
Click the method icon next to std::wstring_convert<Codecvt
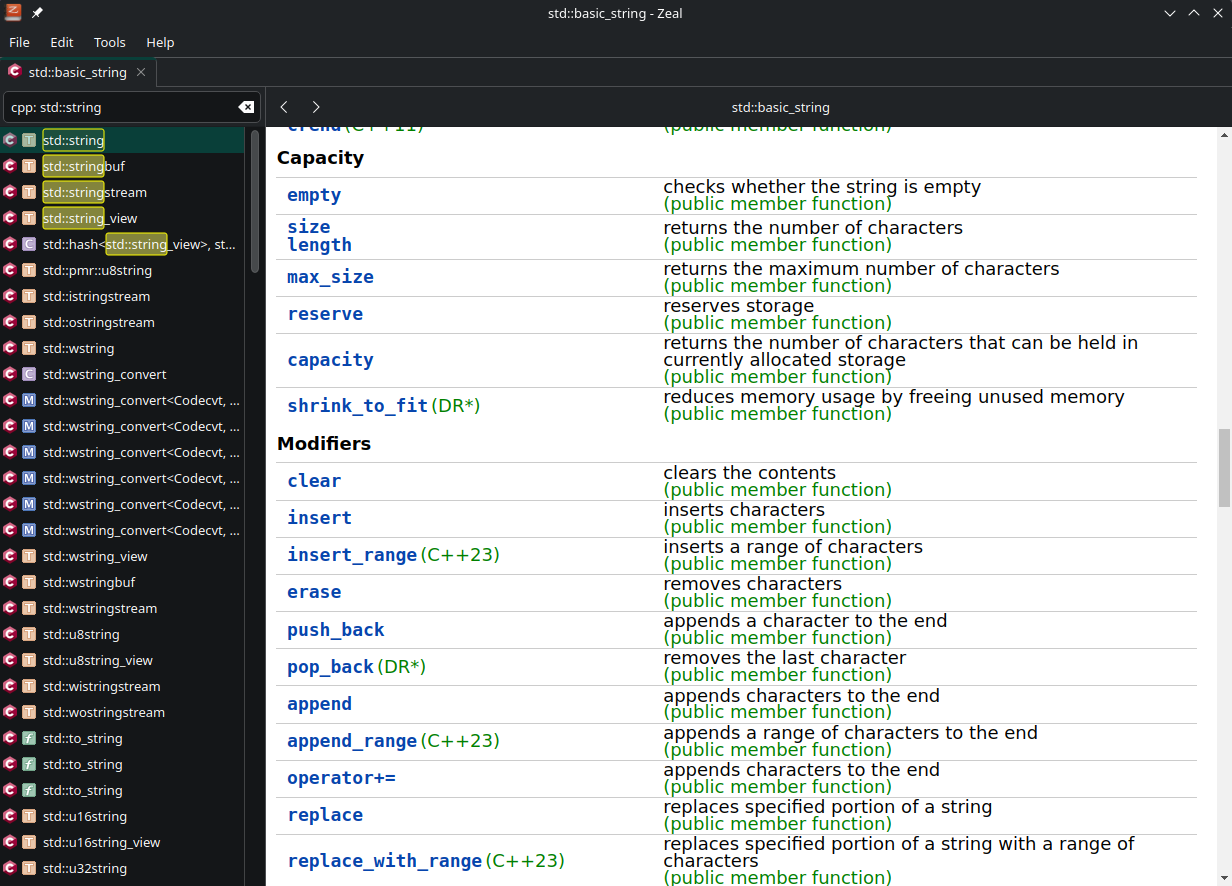coord(29,400)
